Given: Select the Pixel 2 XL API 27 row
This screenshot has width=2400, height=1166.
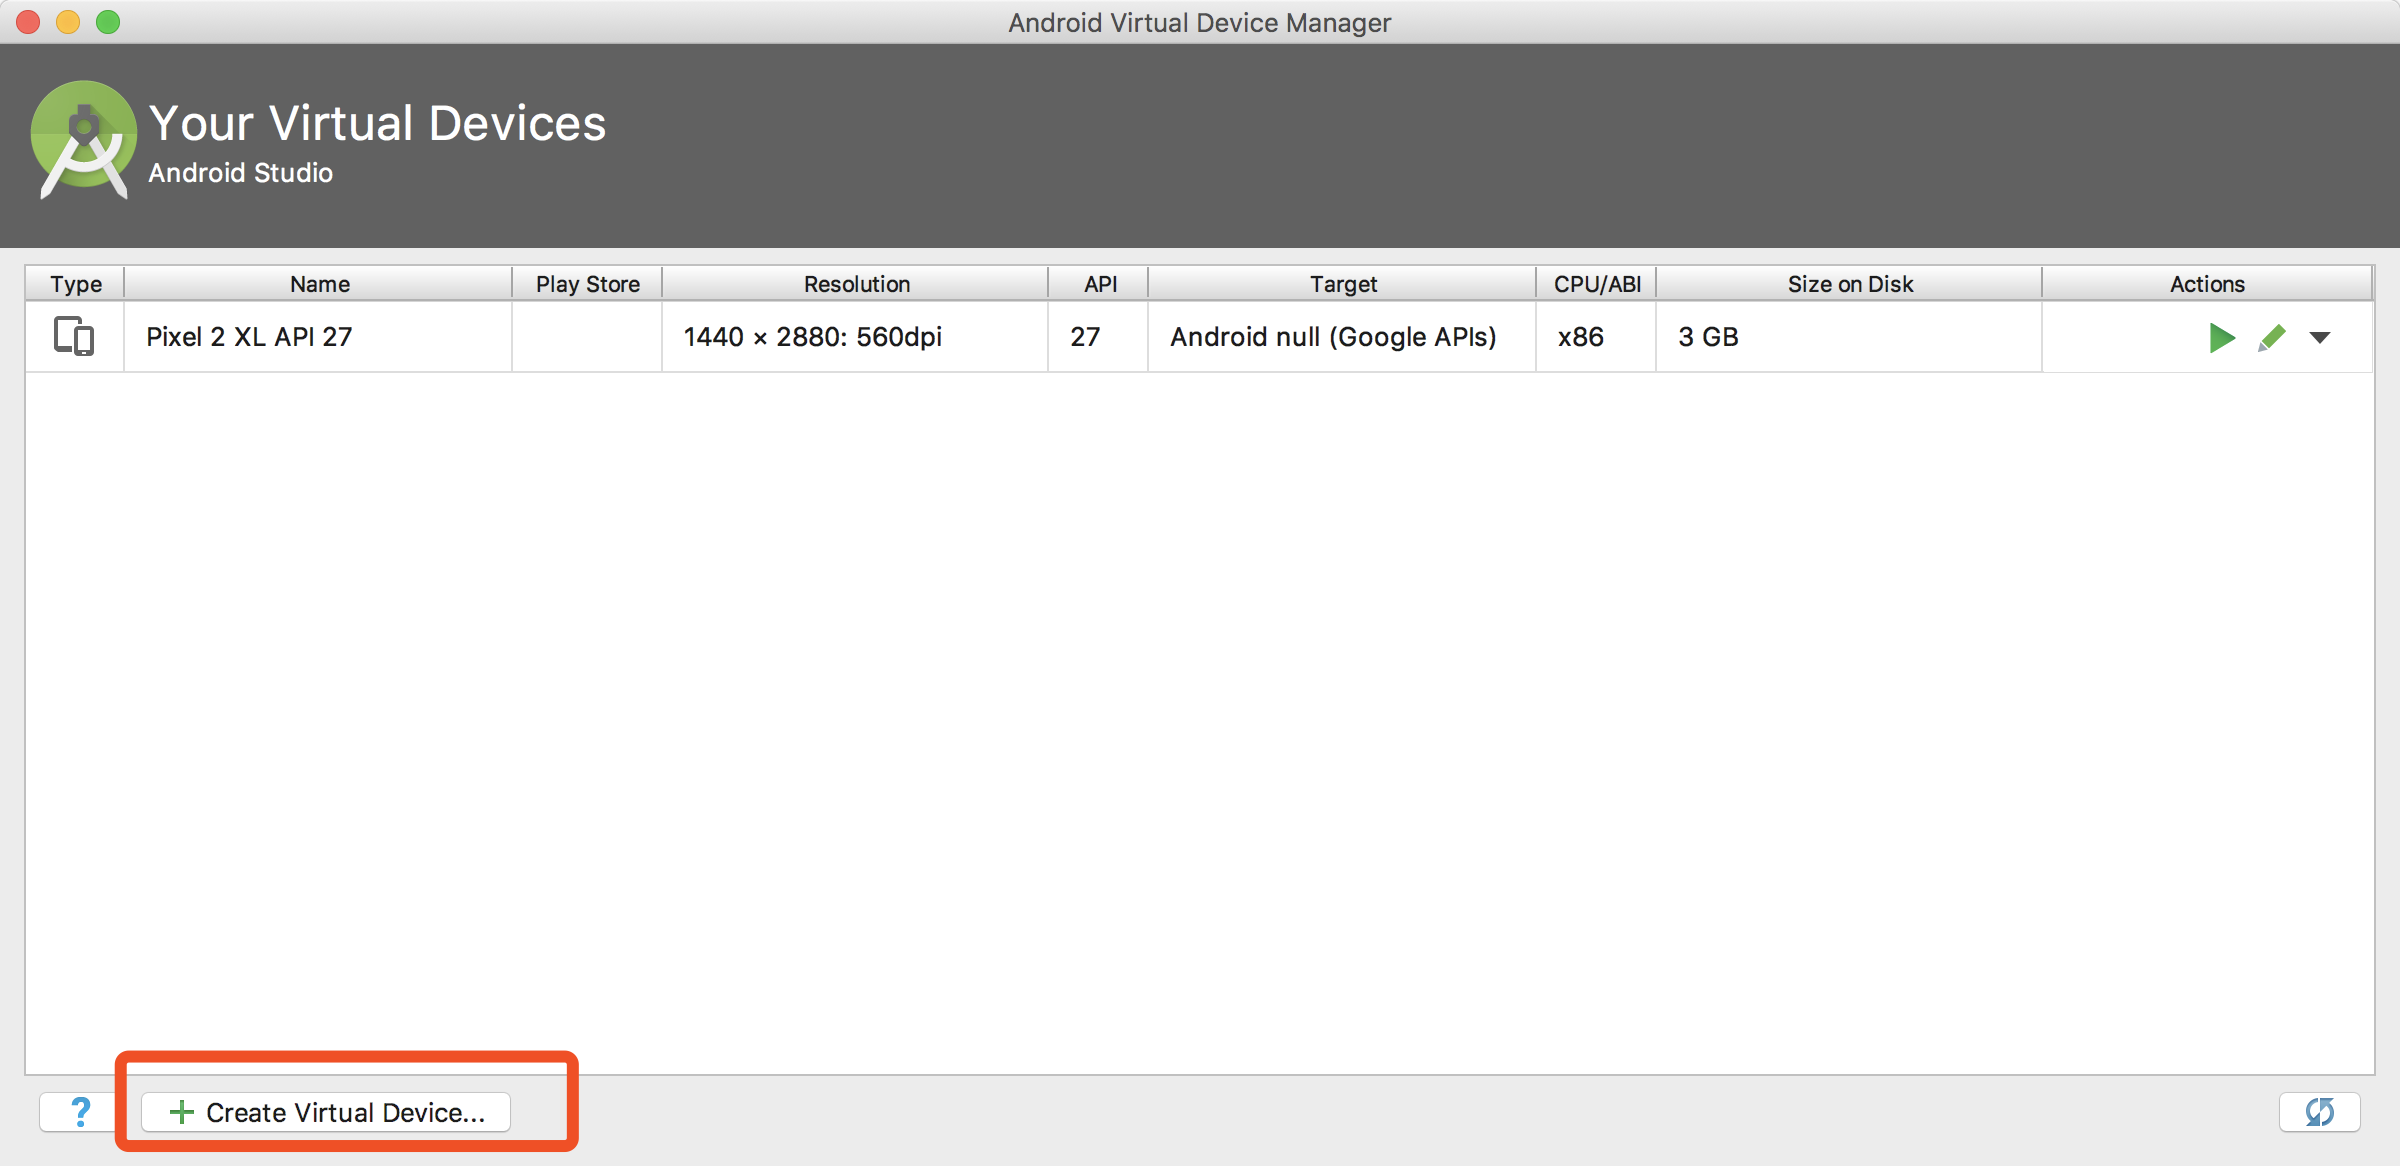Looking at the screenshot, I should (249, 337).
